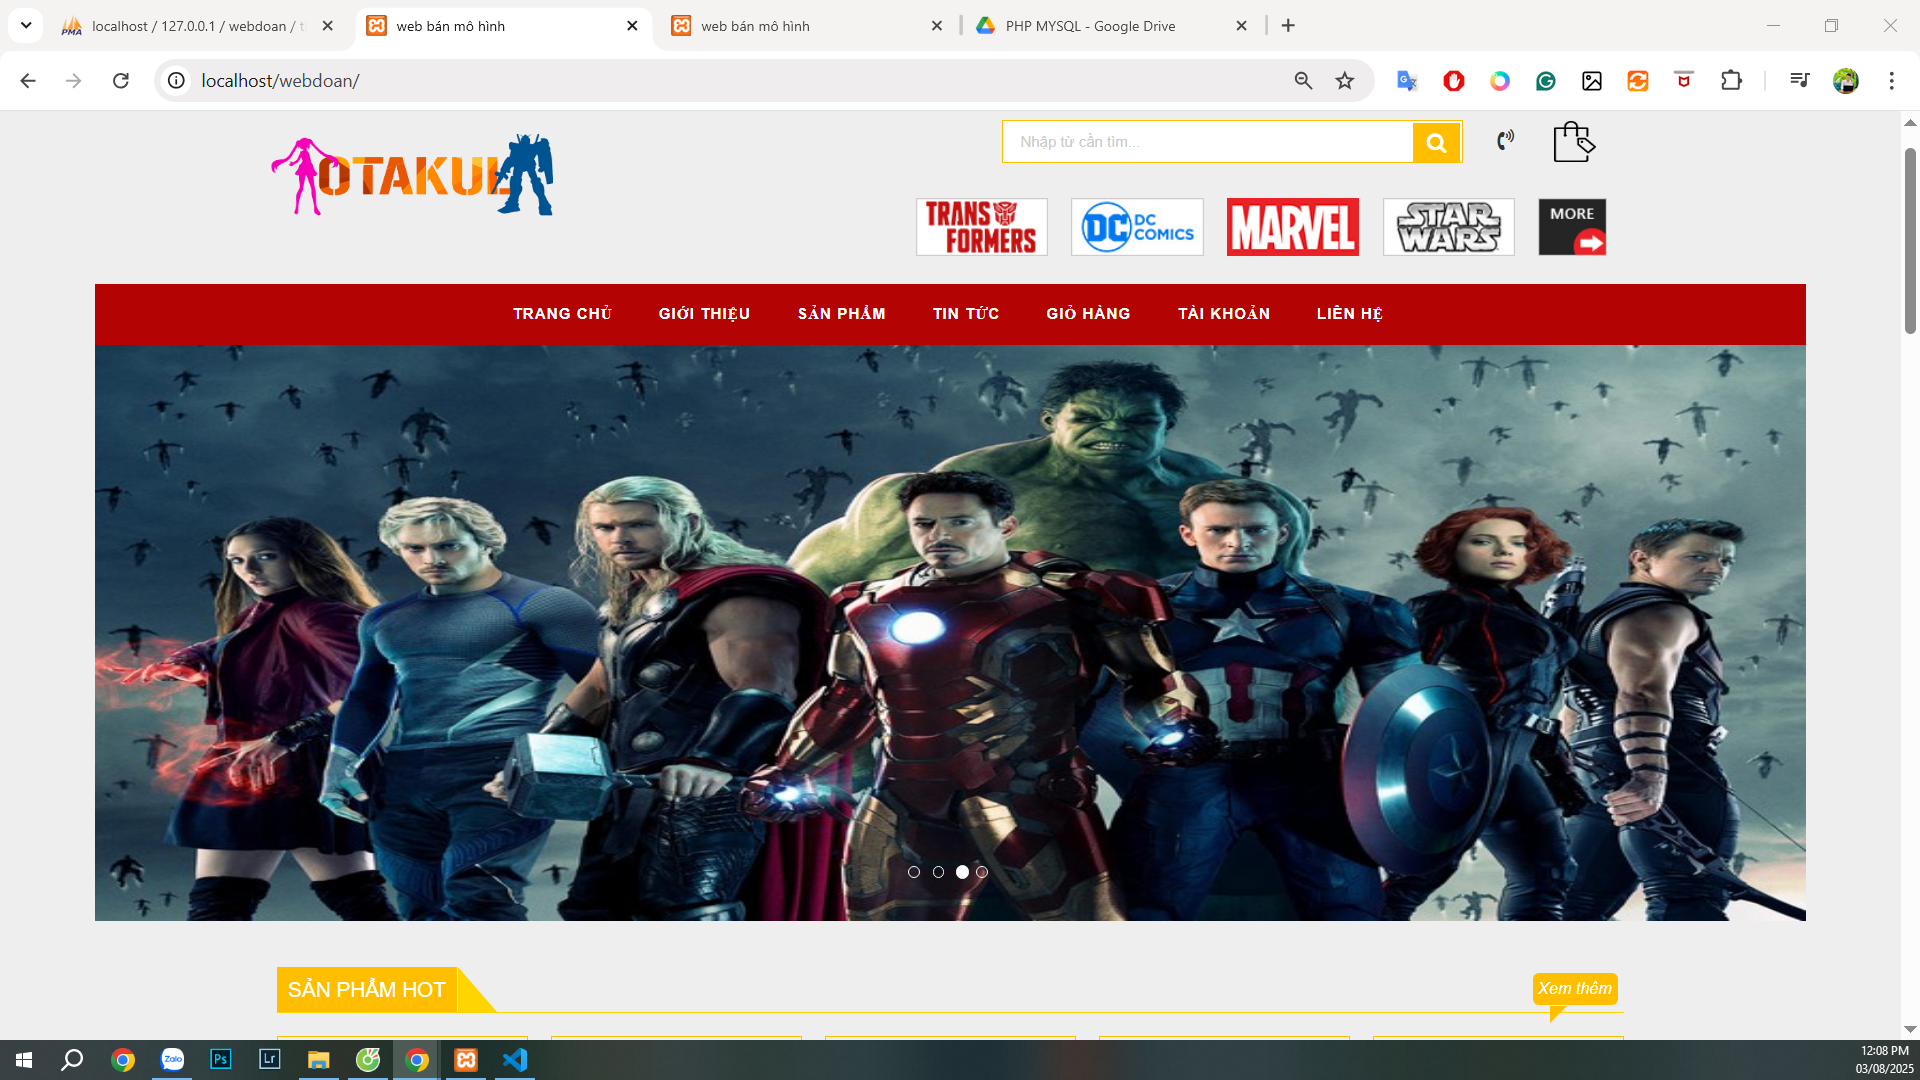Open Chrome three-dot menu
This screenshot has height=1080, width=1920.
(1891, 81)
